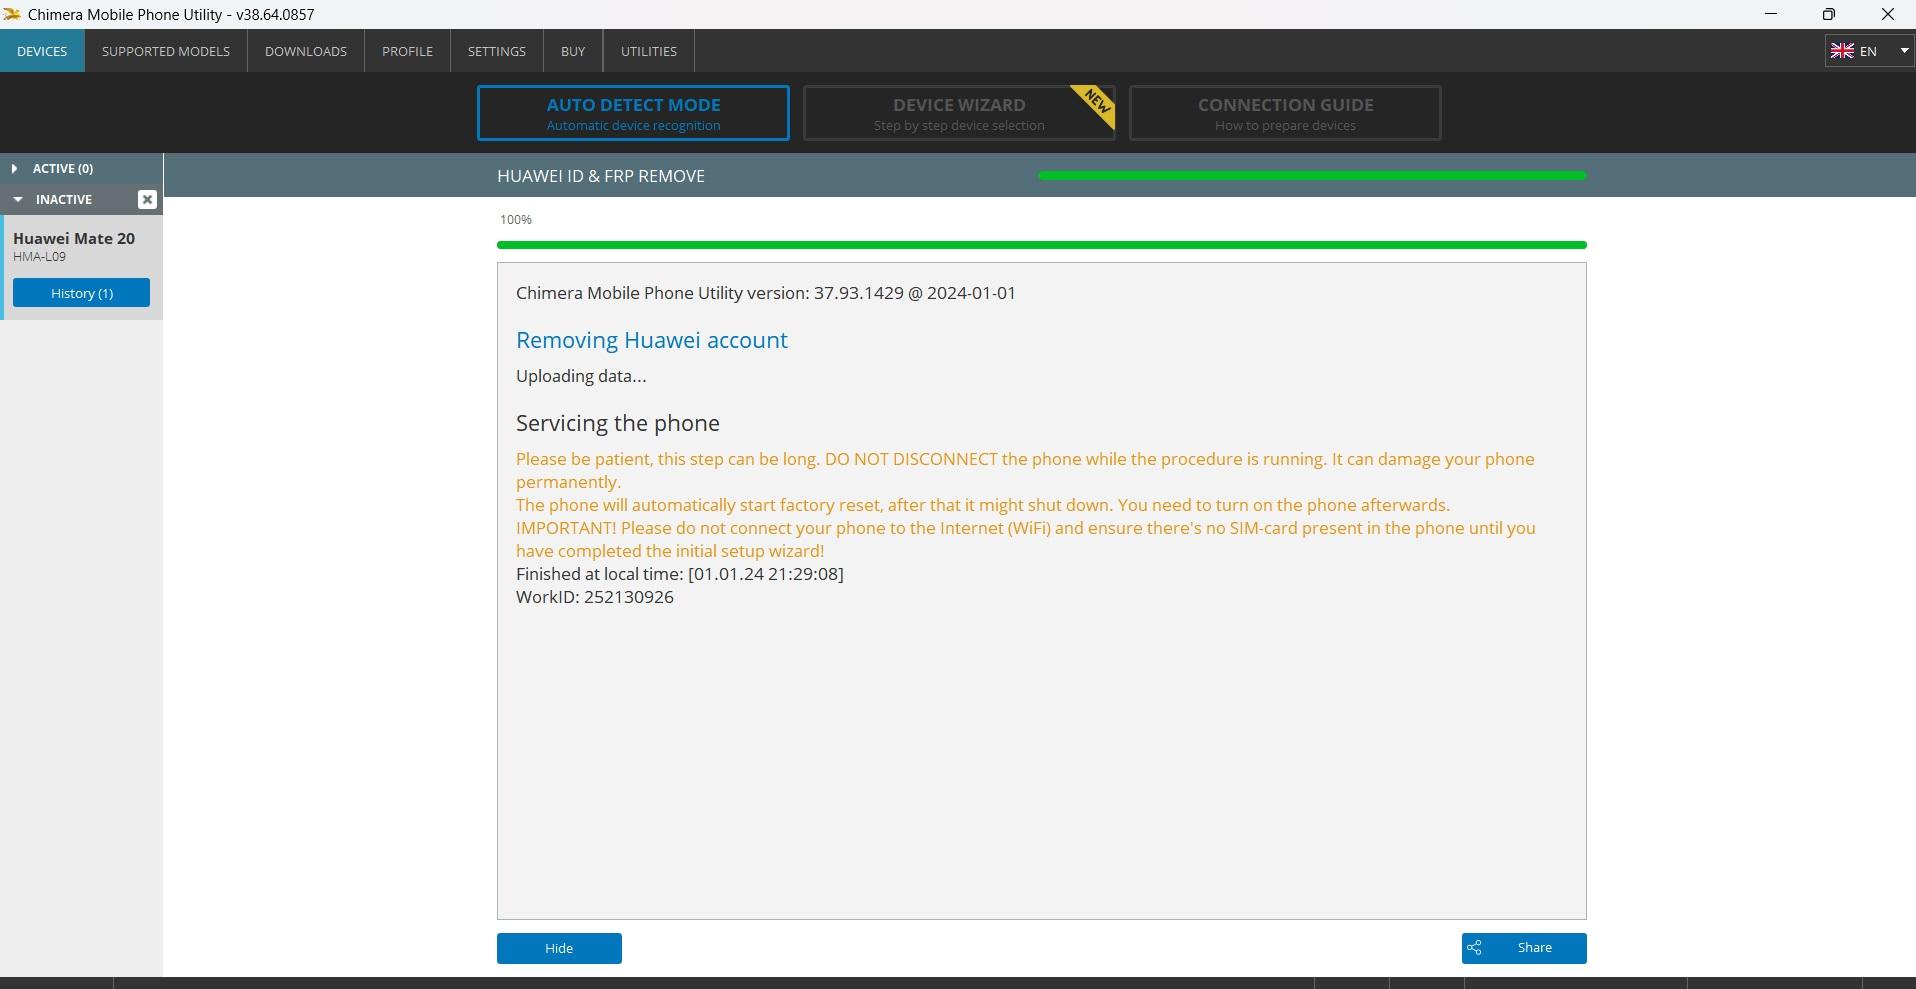The image size is (1916, 989).
Task: Open the Connection Guide
Action: (x=1285, y=113)
